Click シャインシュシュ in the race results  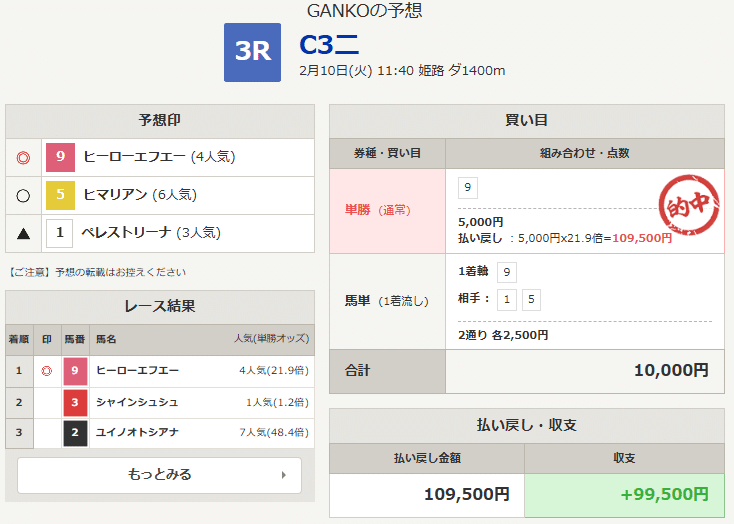137,402
